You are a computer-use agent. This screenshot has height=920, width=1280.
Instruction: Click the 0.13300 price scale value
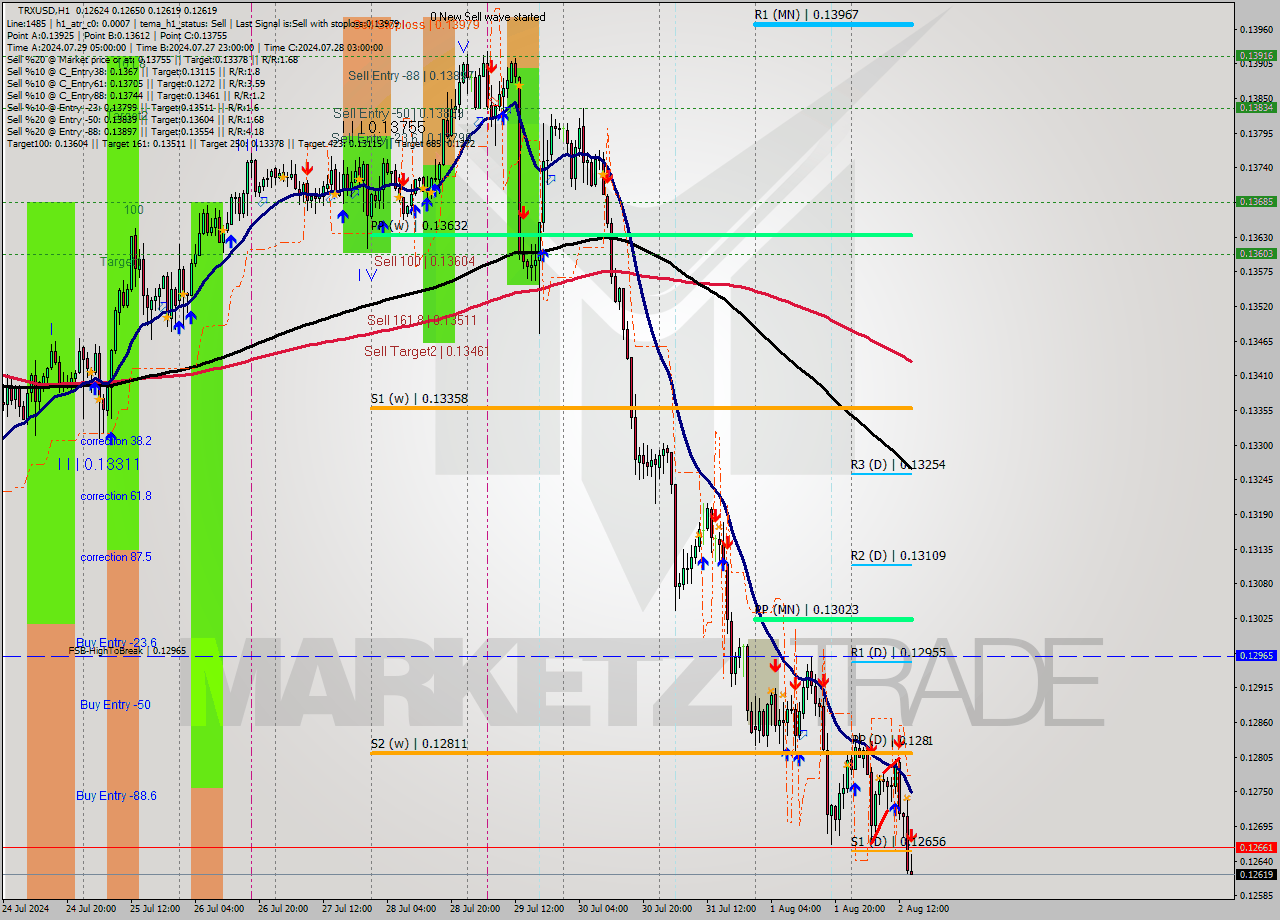(1257, 446)
